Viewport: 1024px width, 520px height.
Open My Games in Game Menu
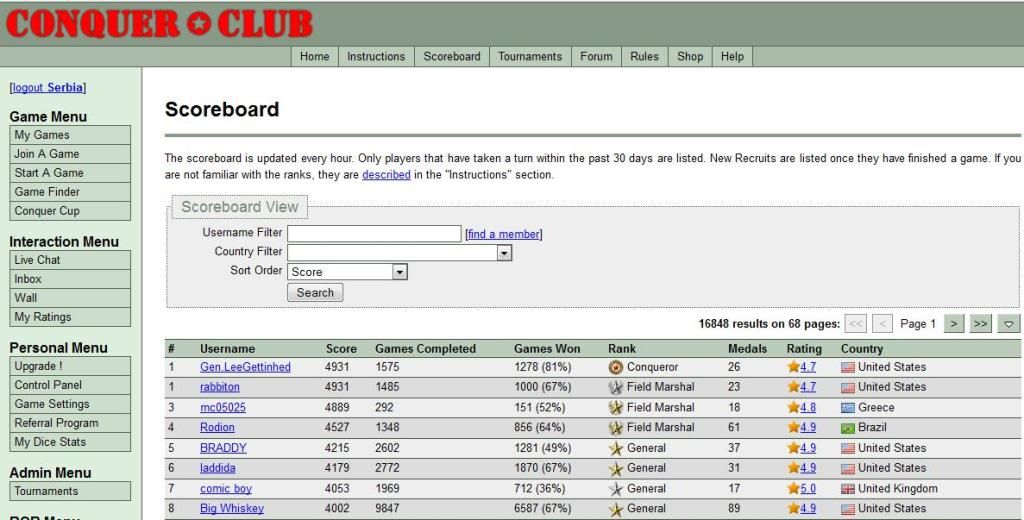[70, 135]
